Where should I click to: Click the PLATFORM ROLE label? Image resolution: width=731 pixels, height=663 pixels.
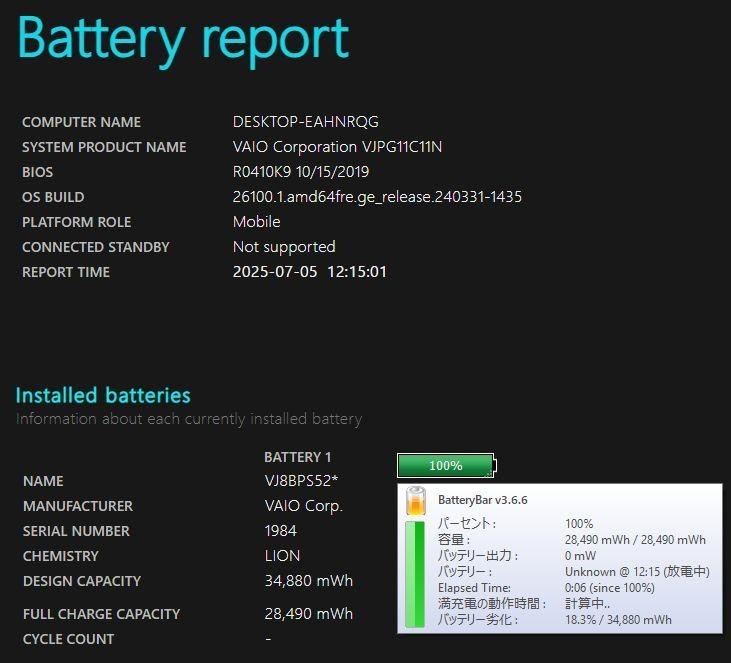(76, 222)
